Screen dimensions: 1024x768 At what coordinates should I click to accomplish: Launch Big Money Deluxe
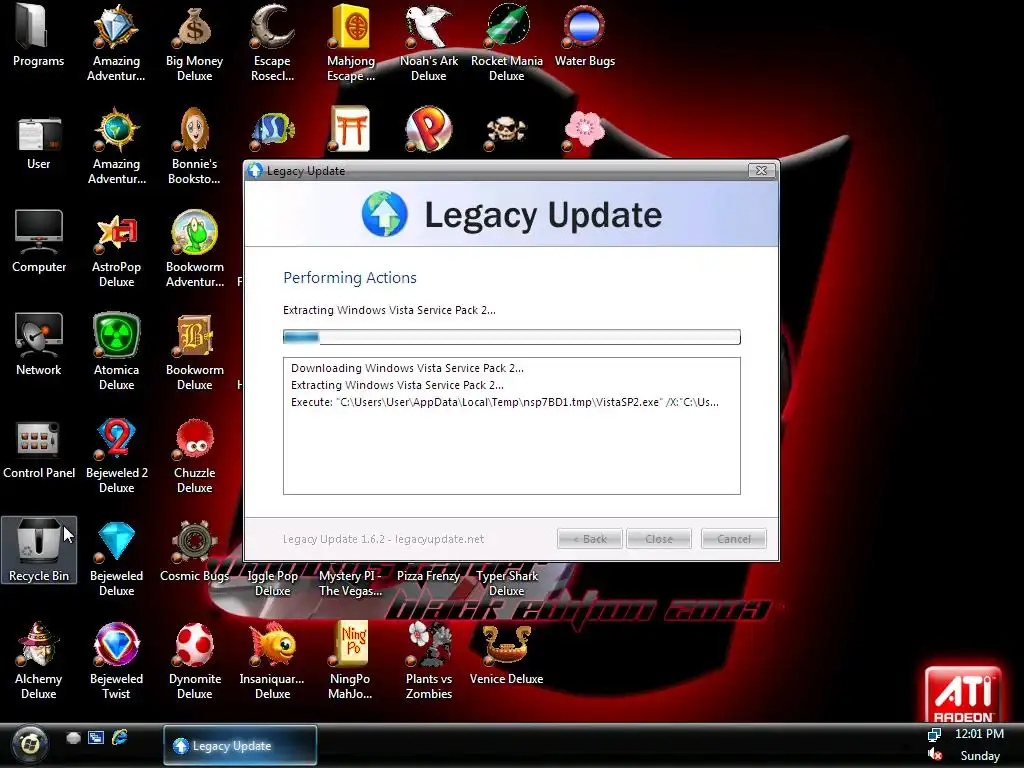click(194, 43)
